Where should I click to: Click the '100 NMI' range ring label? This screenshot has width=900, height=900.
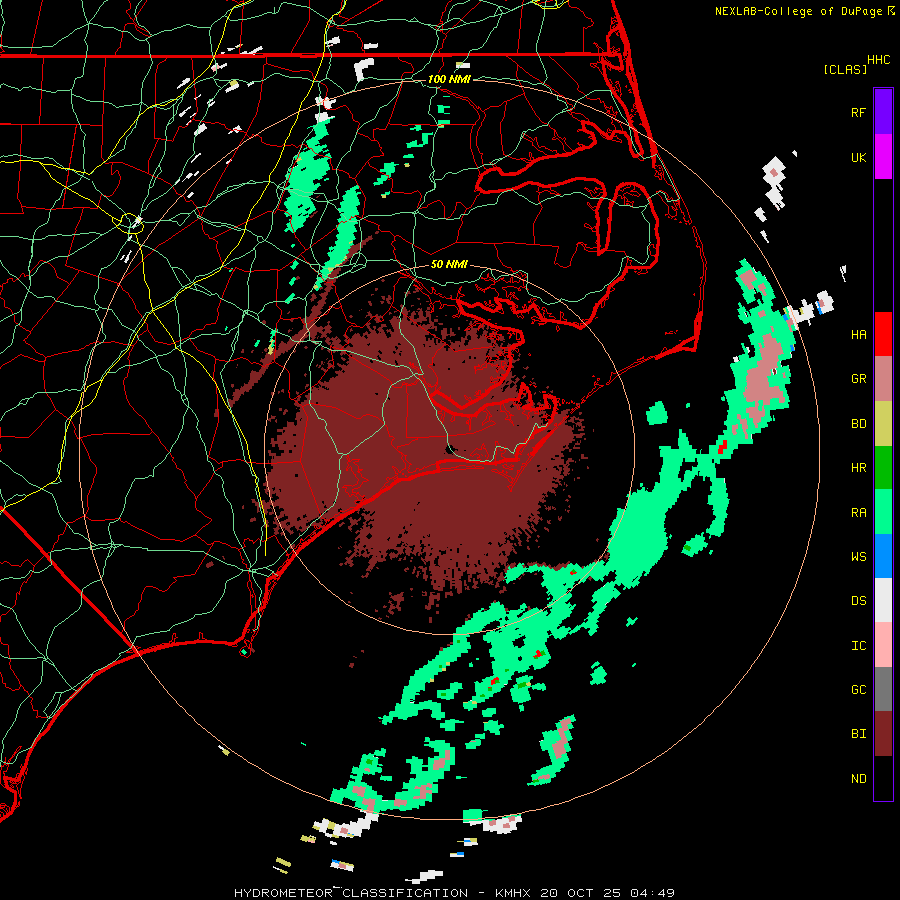coord(449,79)
